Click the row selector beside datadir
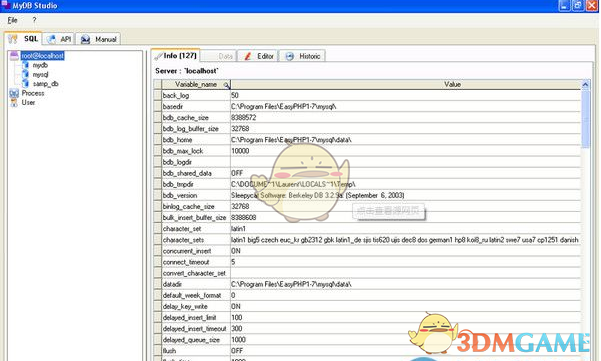Screen dimensions: 601x361 click(x=158, y=284)
